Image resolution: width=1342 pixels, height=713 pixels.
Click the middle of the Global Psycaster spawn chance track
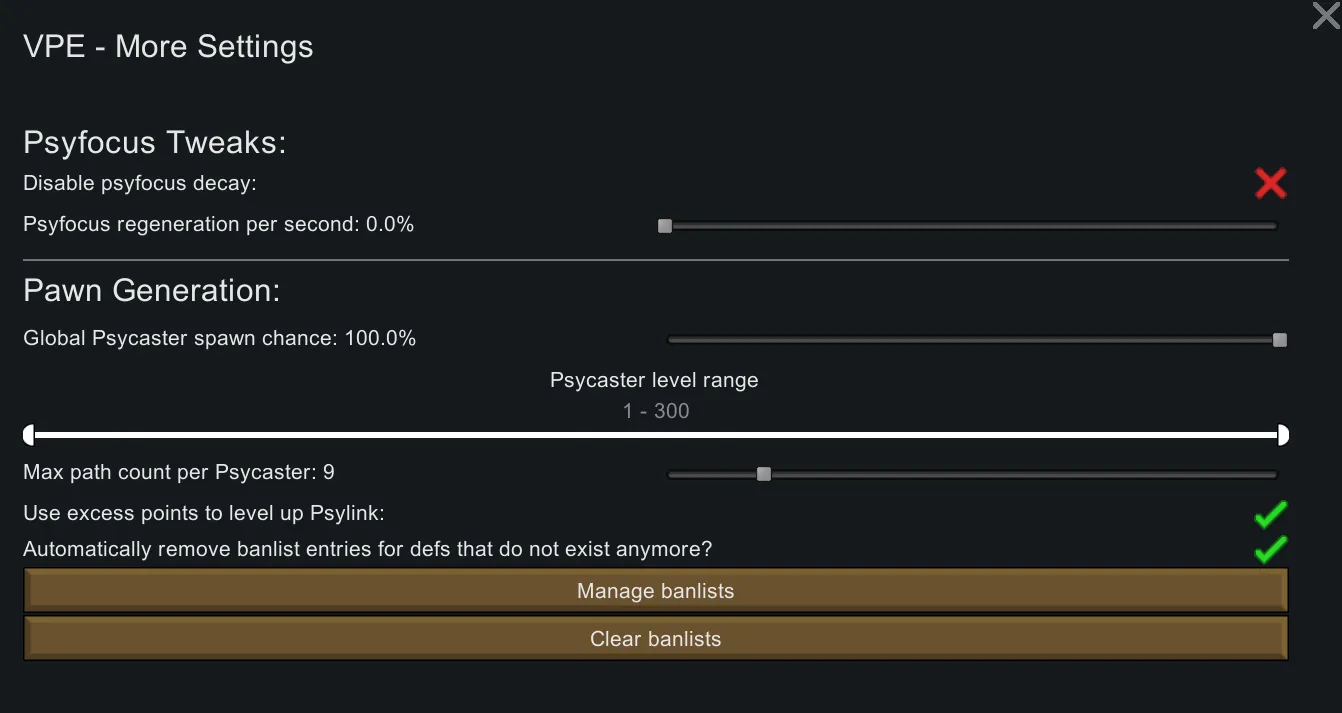pos(972,340)
